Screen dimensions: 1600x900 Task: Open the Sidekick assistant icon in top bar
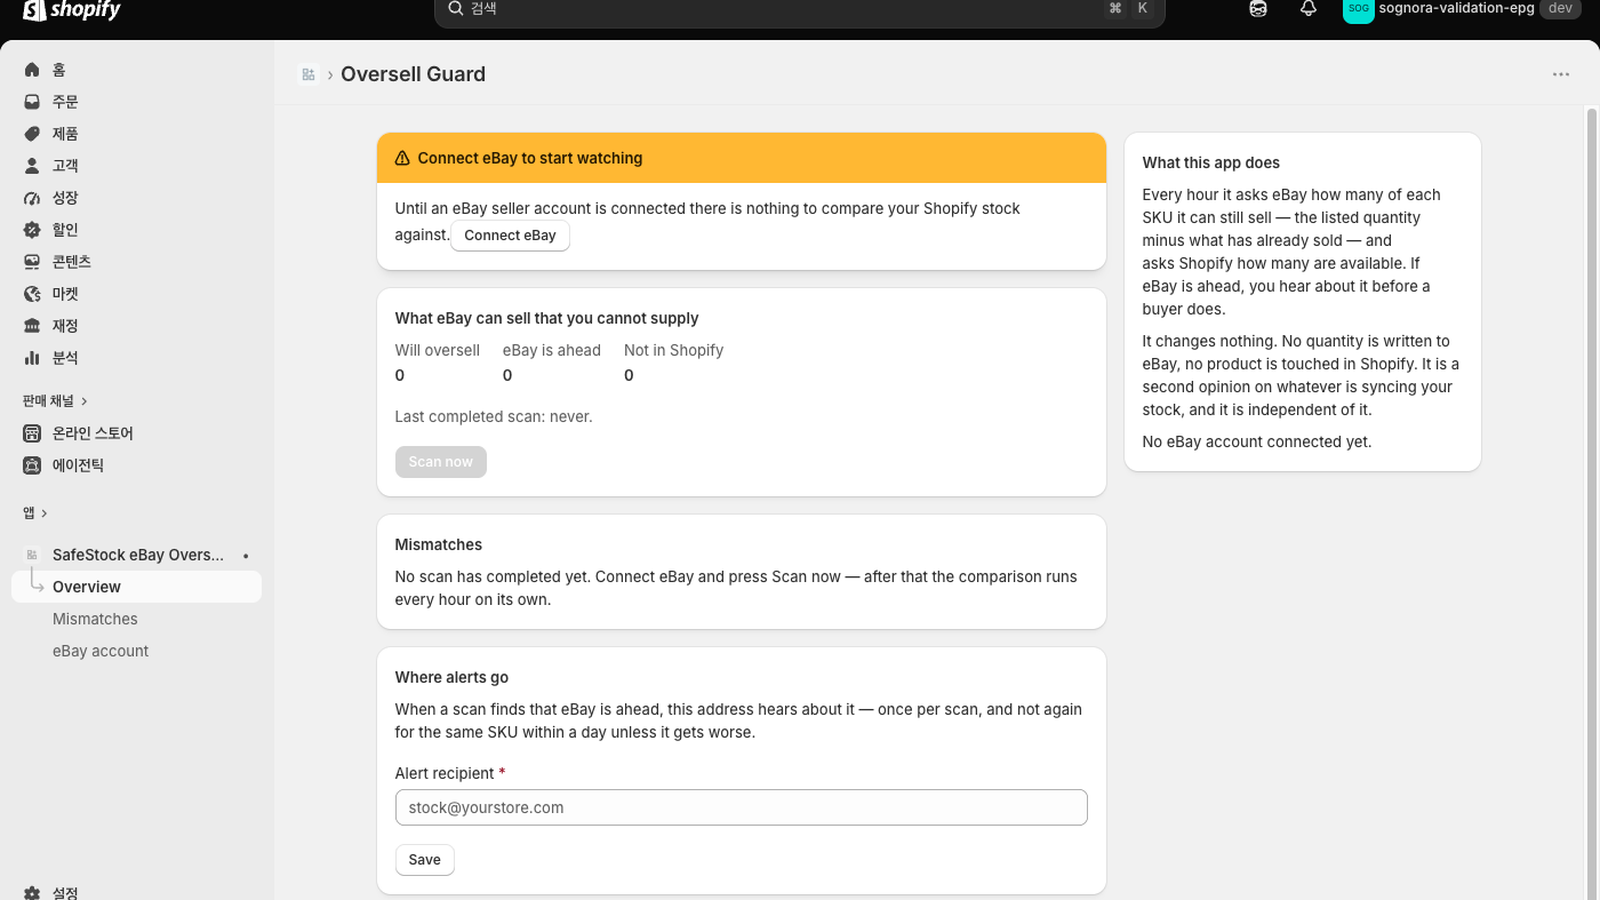pos(1258,9)
